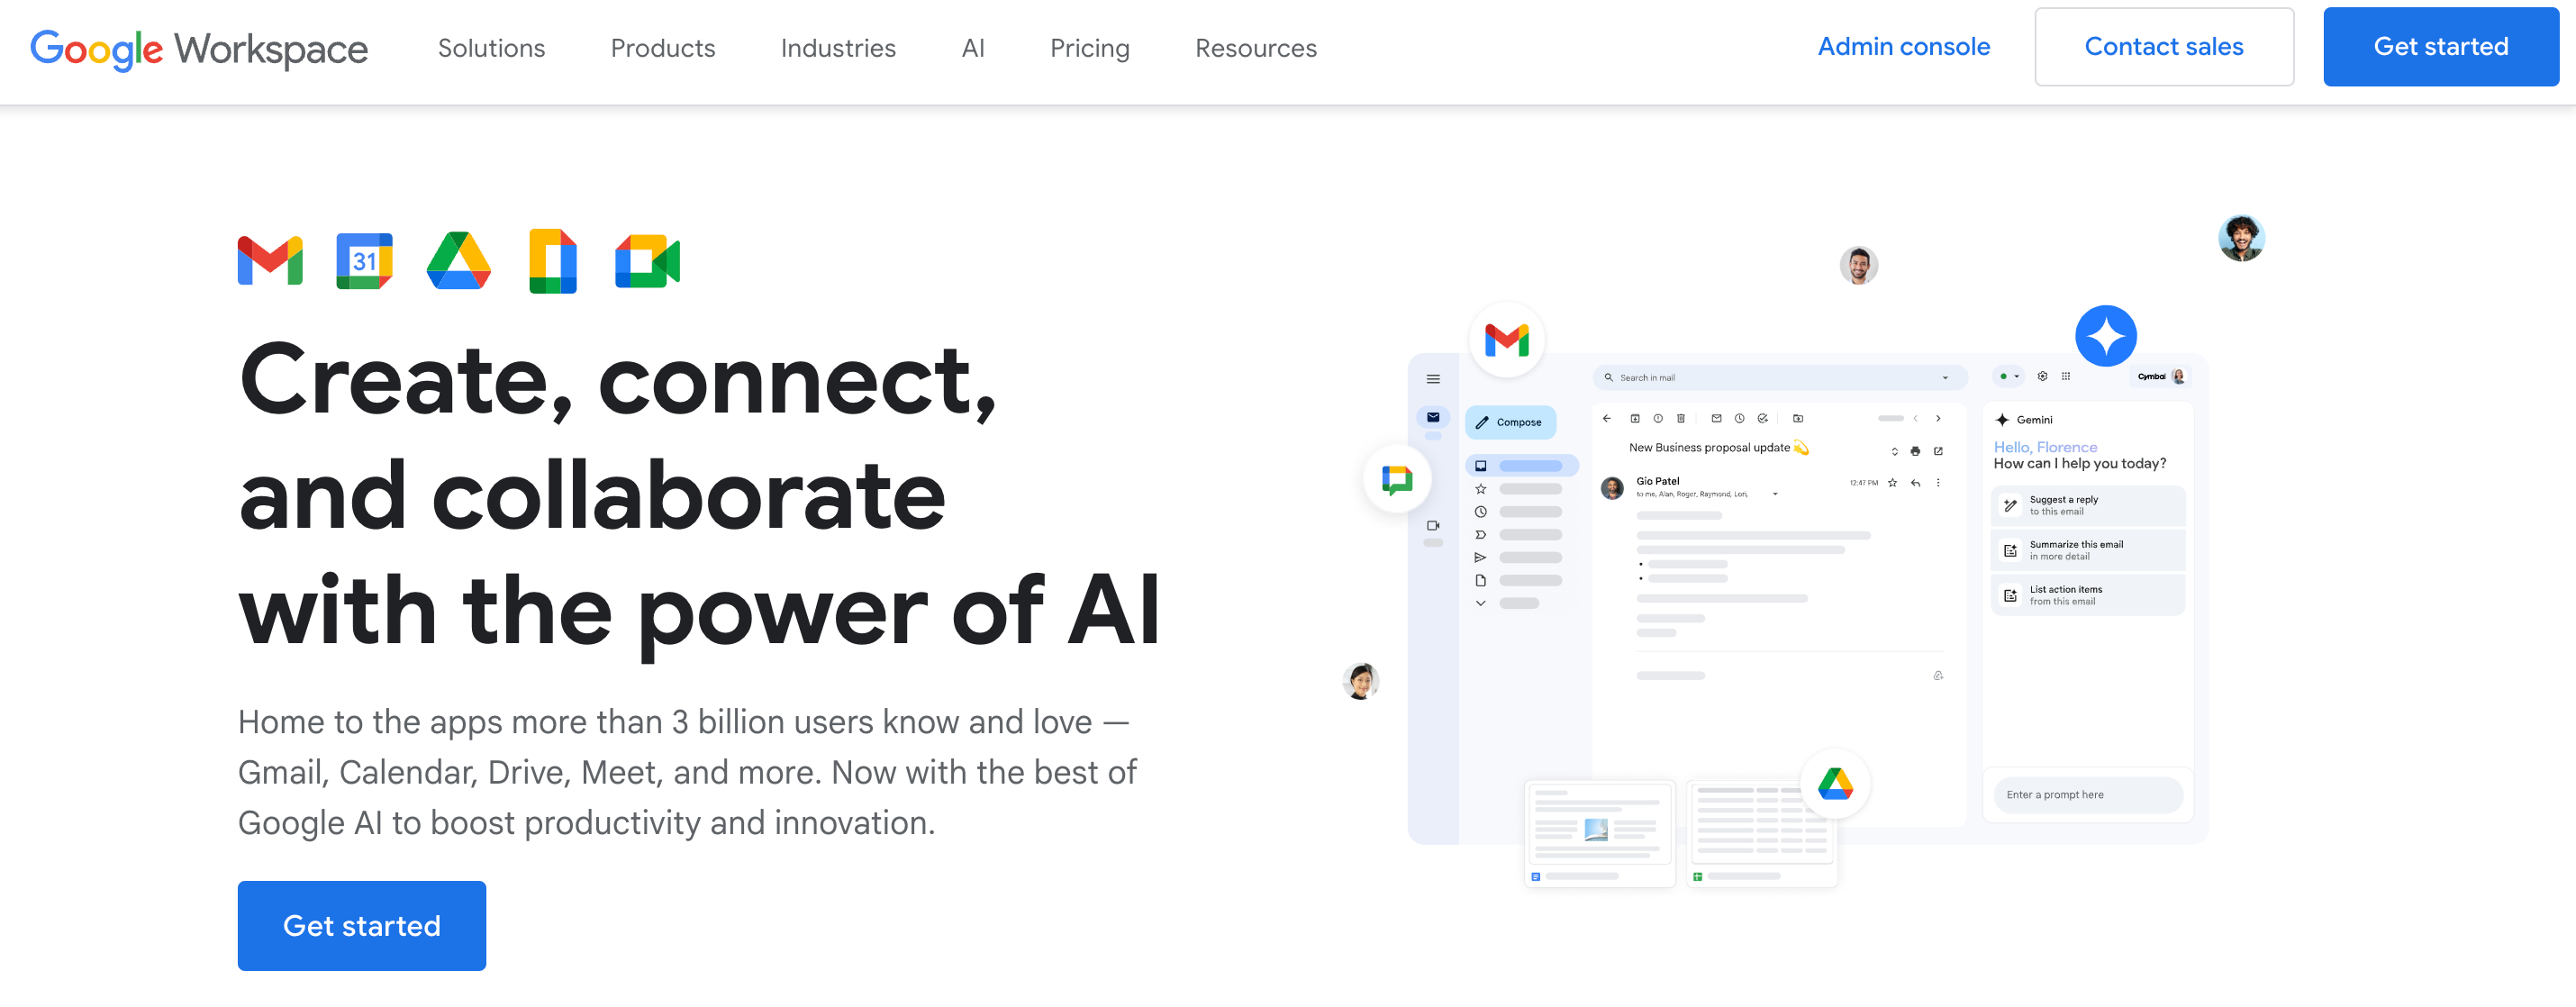The image size is (2576, 1007).
Task: Click the Starred star icon in folder list
Action: (x=1481, y=489)
